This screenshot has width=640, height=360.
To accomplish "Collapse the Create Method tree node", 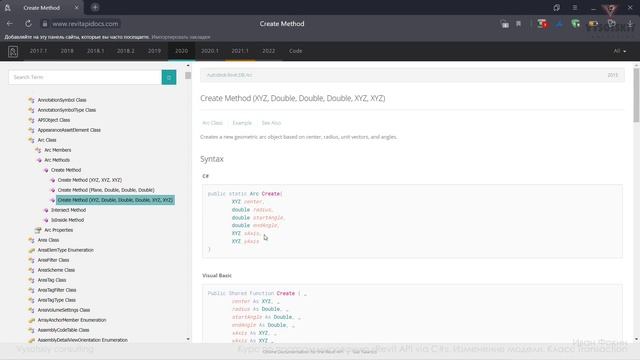I will point(66,170).
